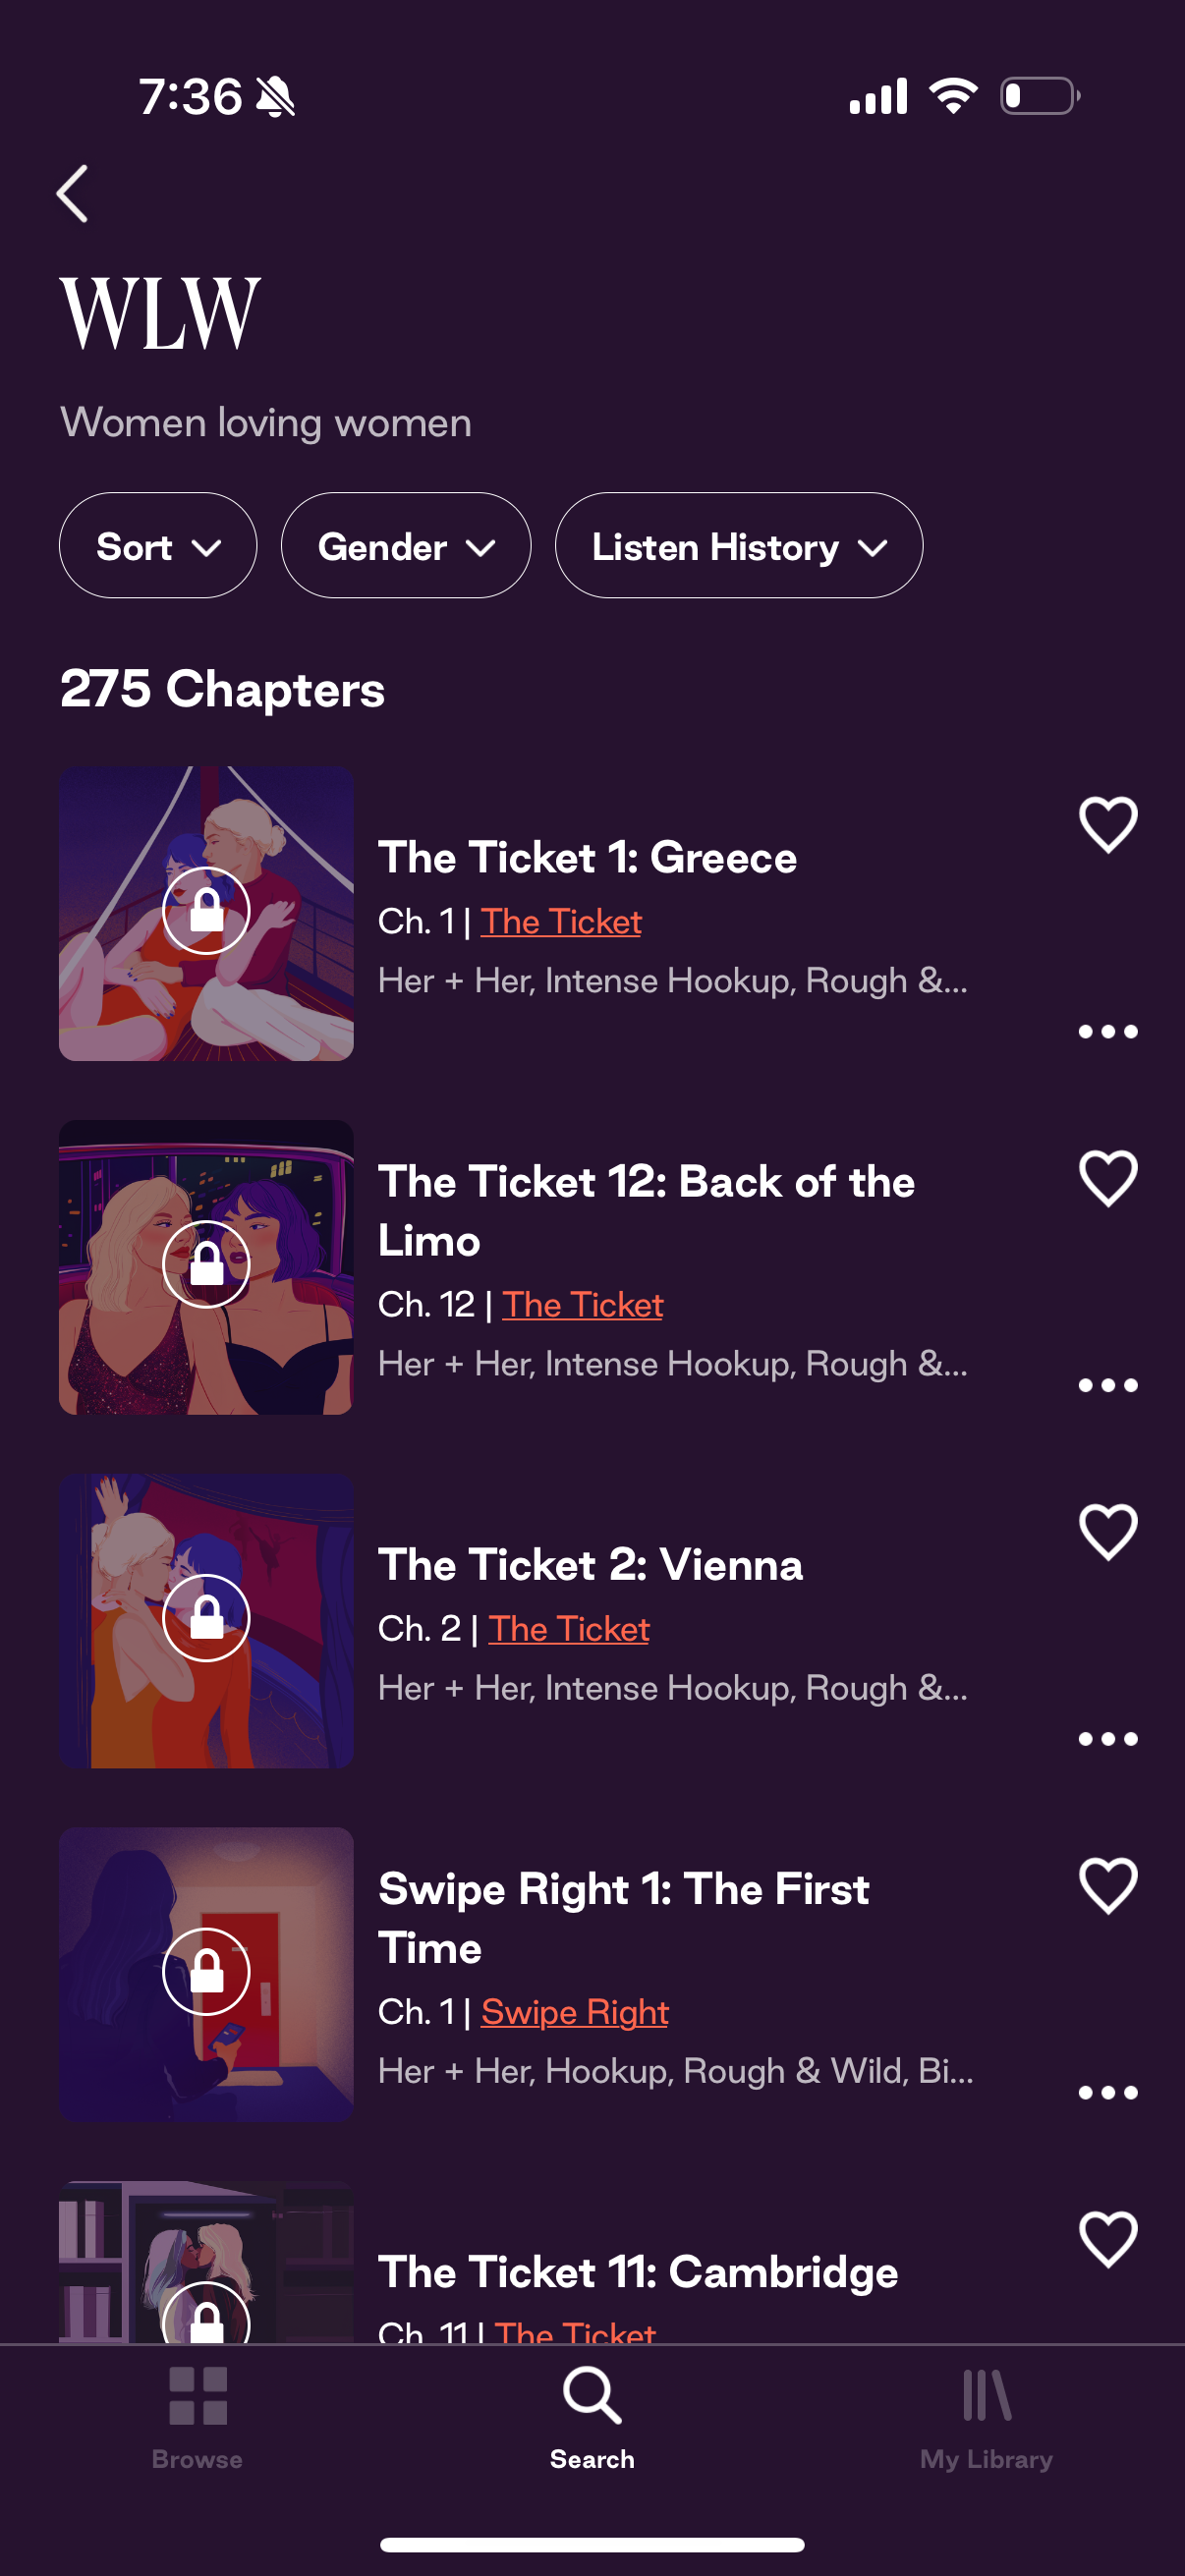Open more options for Swipe Right 1

pos(1108,2093)
